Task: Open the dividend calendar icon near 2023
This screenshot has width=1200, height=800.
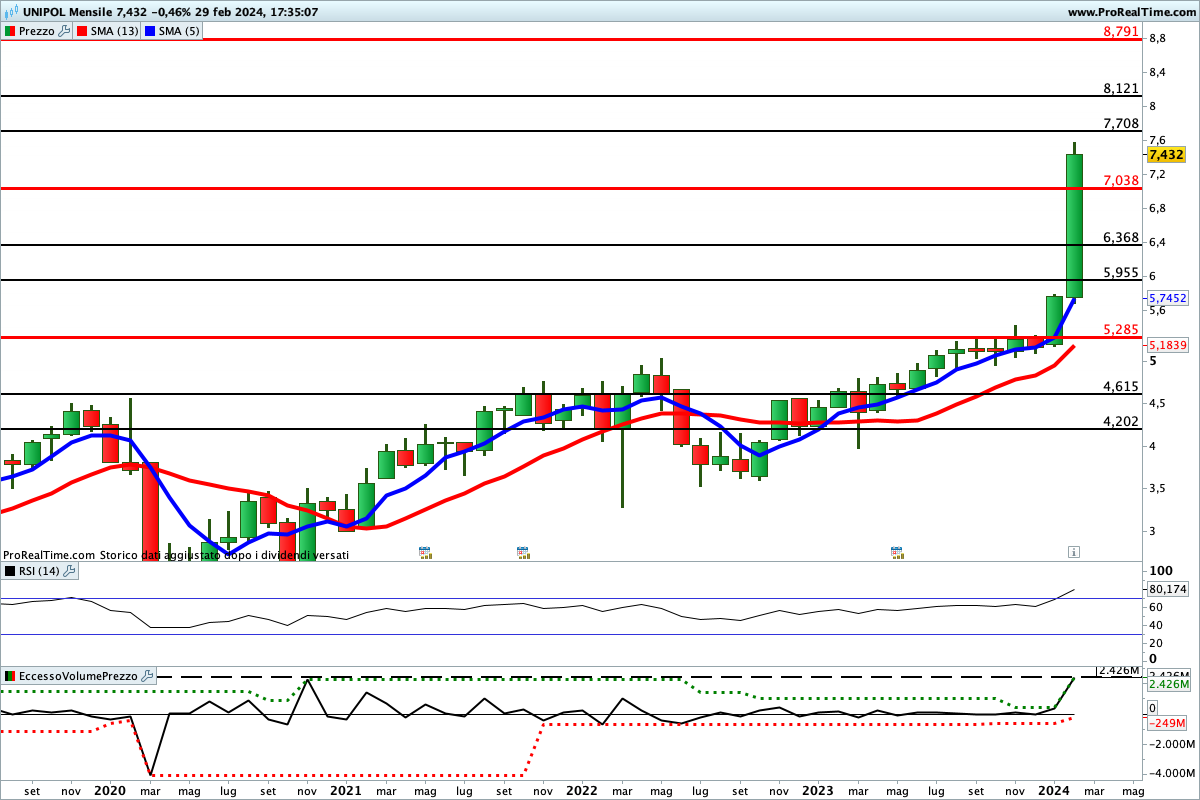Action: tap(897, 551)
